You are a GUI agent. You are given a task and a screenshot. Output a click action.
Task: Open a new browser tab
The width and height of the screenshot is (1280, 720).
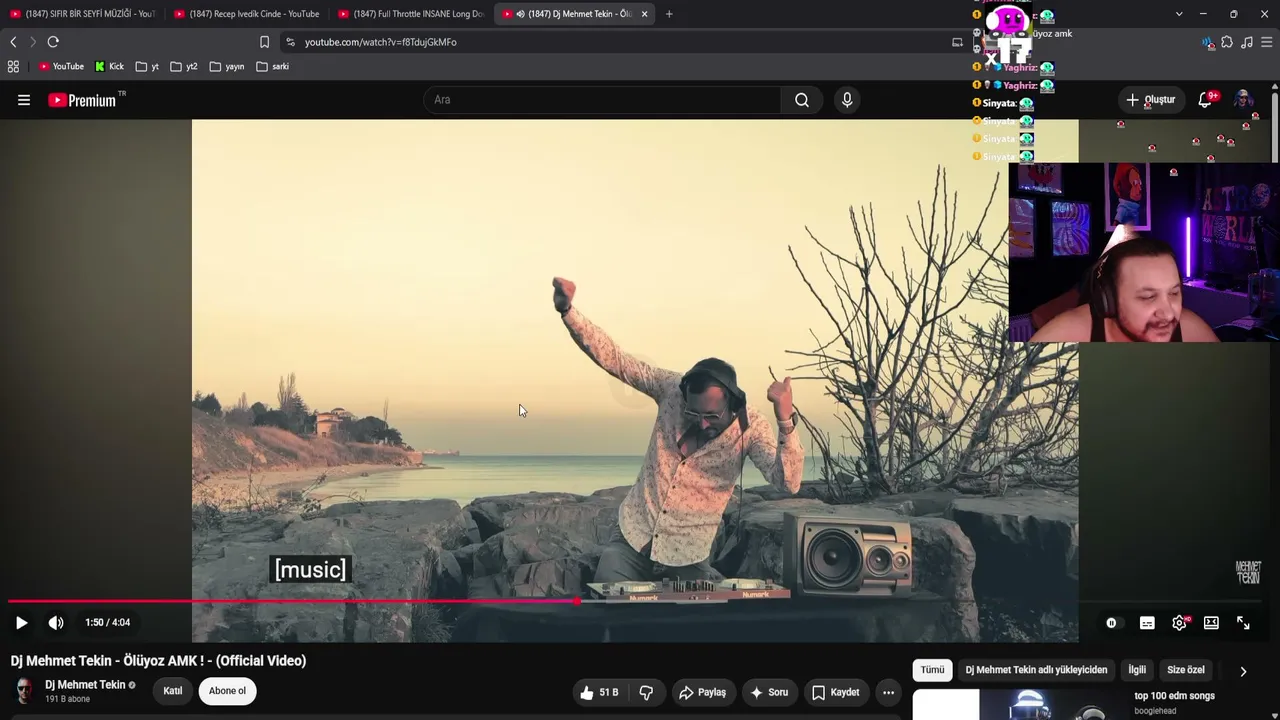tap(669, 14)
